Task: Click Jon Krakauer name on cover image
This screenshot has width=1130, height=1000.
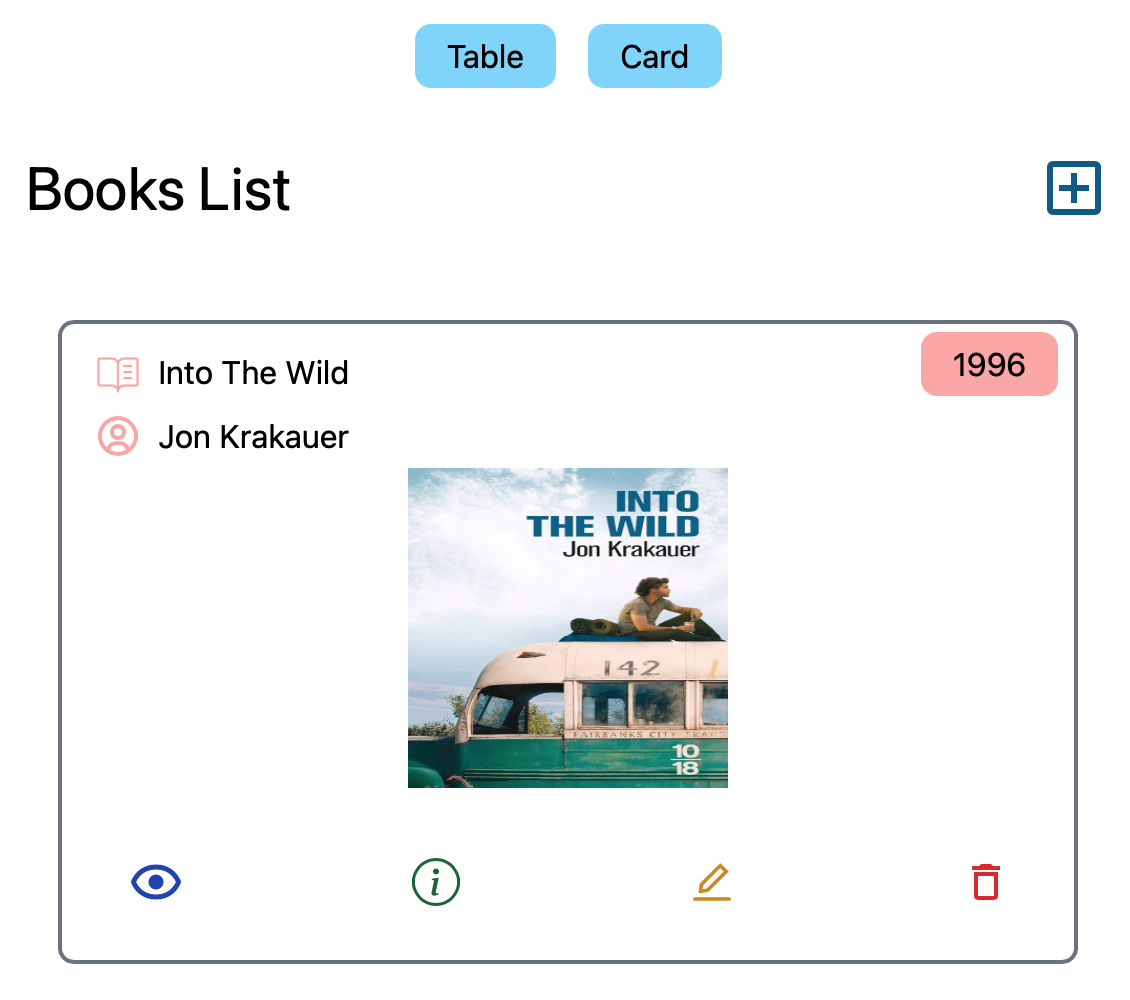Action: pyautogui.click(x=631, y=550)
